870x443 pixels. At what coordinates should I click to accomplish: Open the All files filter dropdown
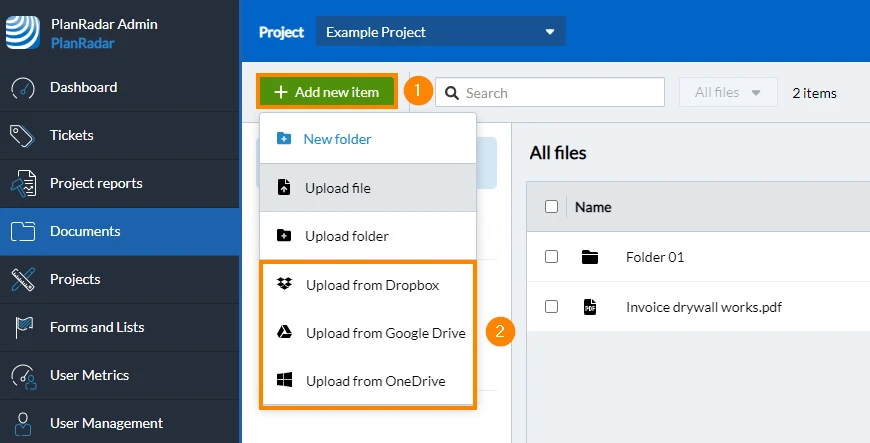coord(728,92)
